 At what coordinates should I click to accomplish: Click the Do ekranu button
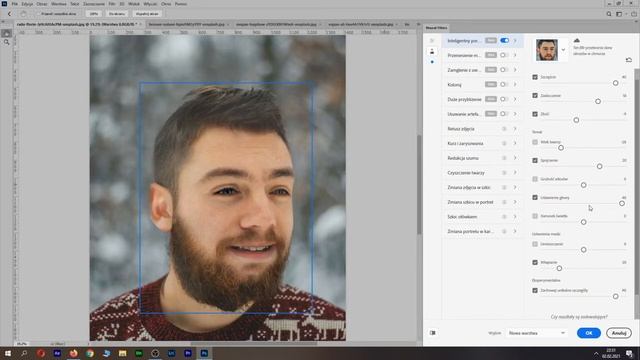pyautogui.click(x=117, y=14)
